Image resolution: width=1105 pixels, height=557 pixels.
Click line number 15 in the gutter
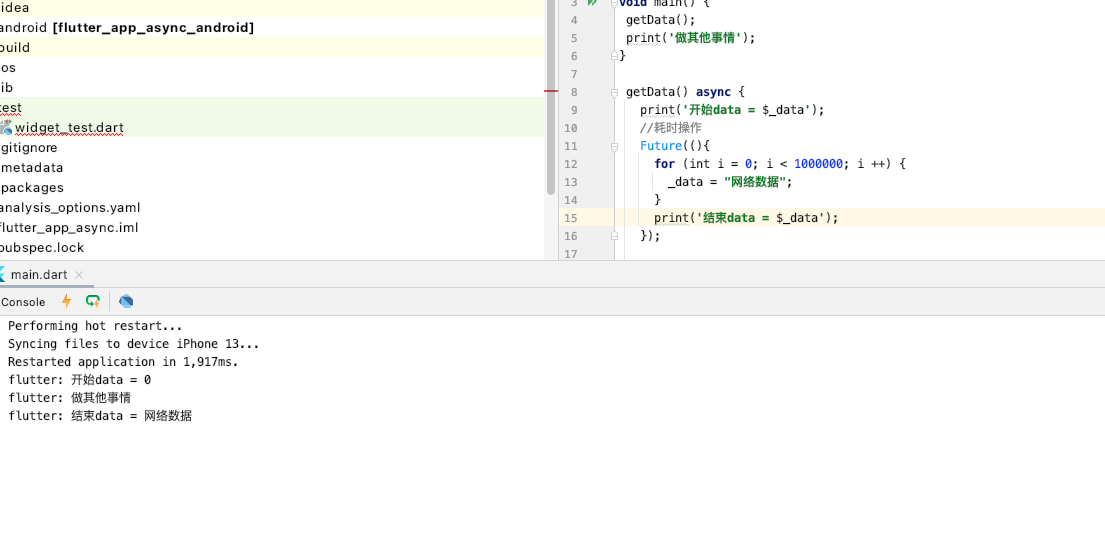570,218
